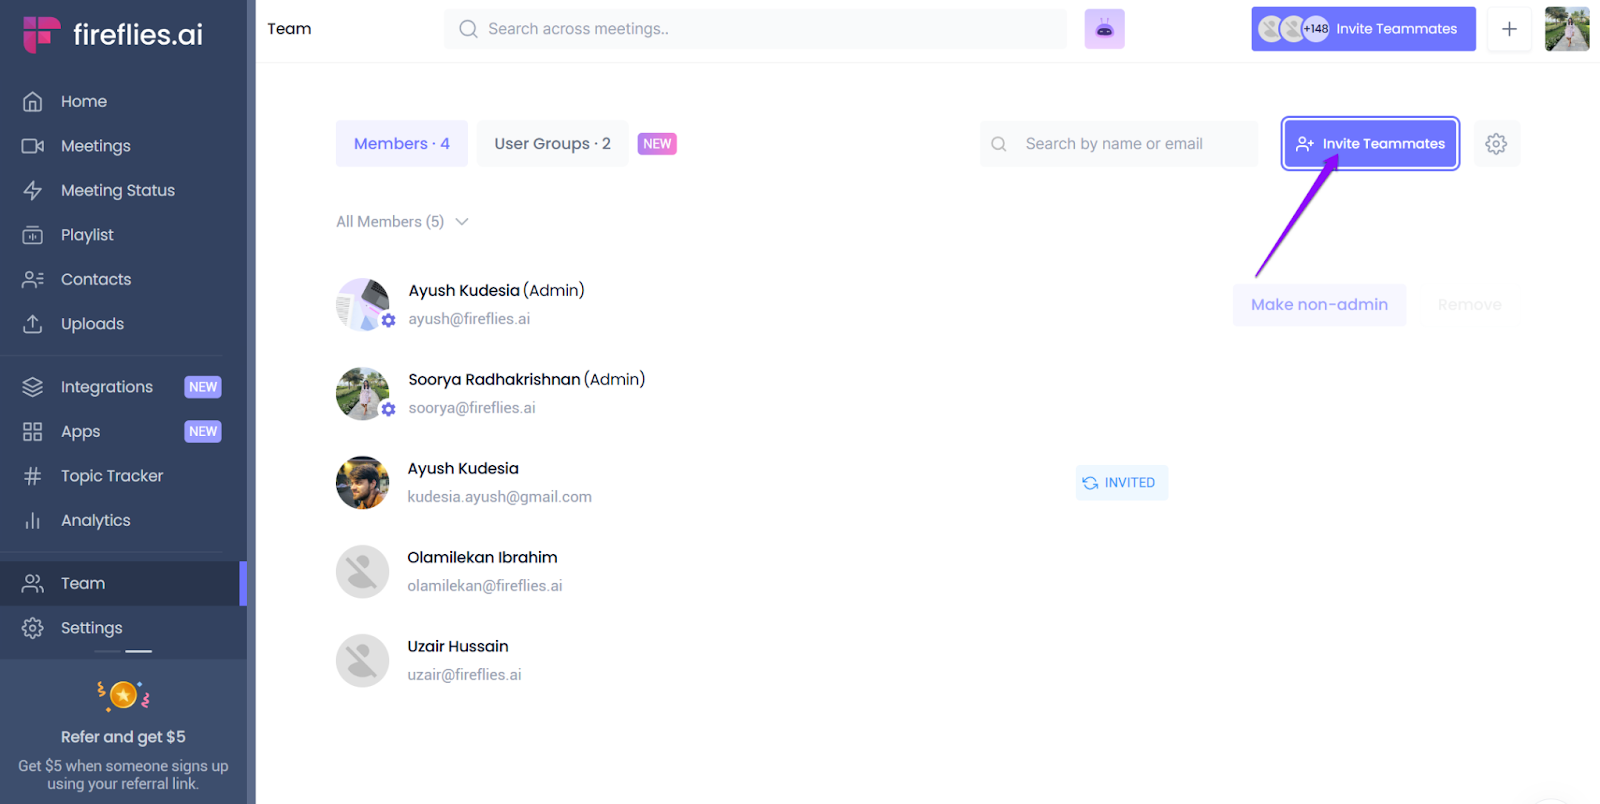Open Integrations in the sidebar
This screenshot has height=804, width=1600.
pos(107,387)
